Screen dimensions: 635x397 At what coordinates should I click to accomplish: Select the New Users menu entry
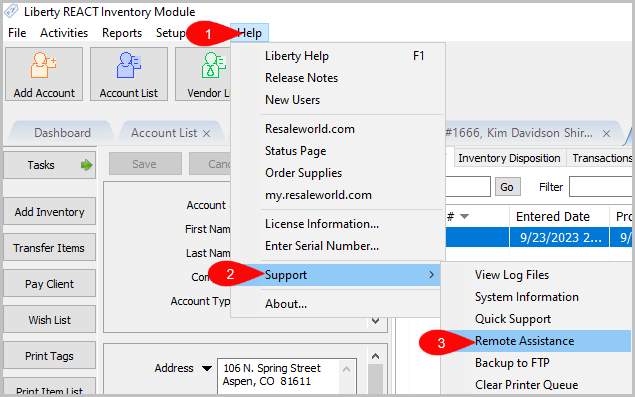tap(338, 100)
